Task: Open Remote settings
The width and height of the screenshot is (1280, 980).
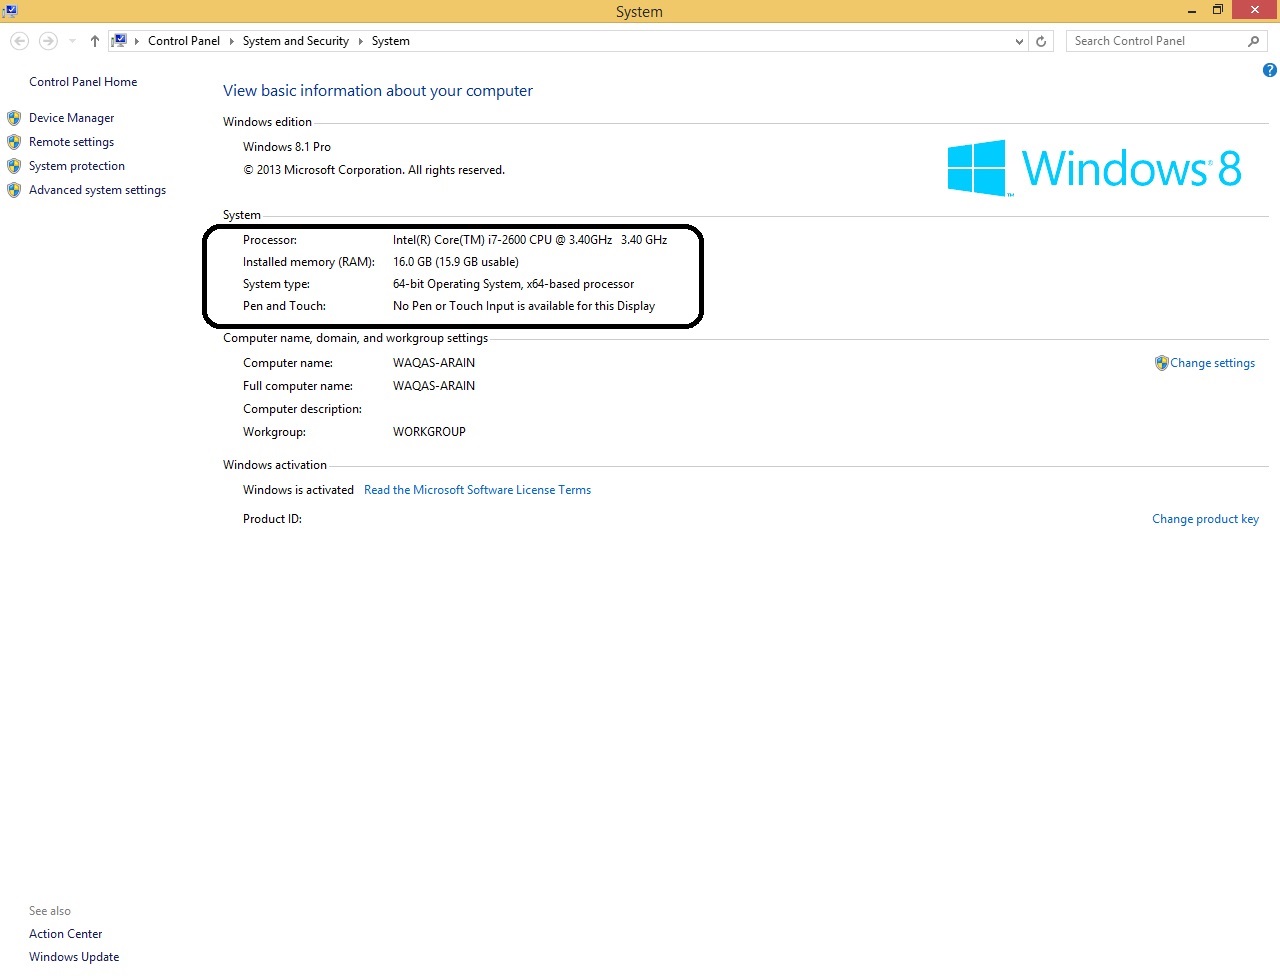Action: [72, 142]
